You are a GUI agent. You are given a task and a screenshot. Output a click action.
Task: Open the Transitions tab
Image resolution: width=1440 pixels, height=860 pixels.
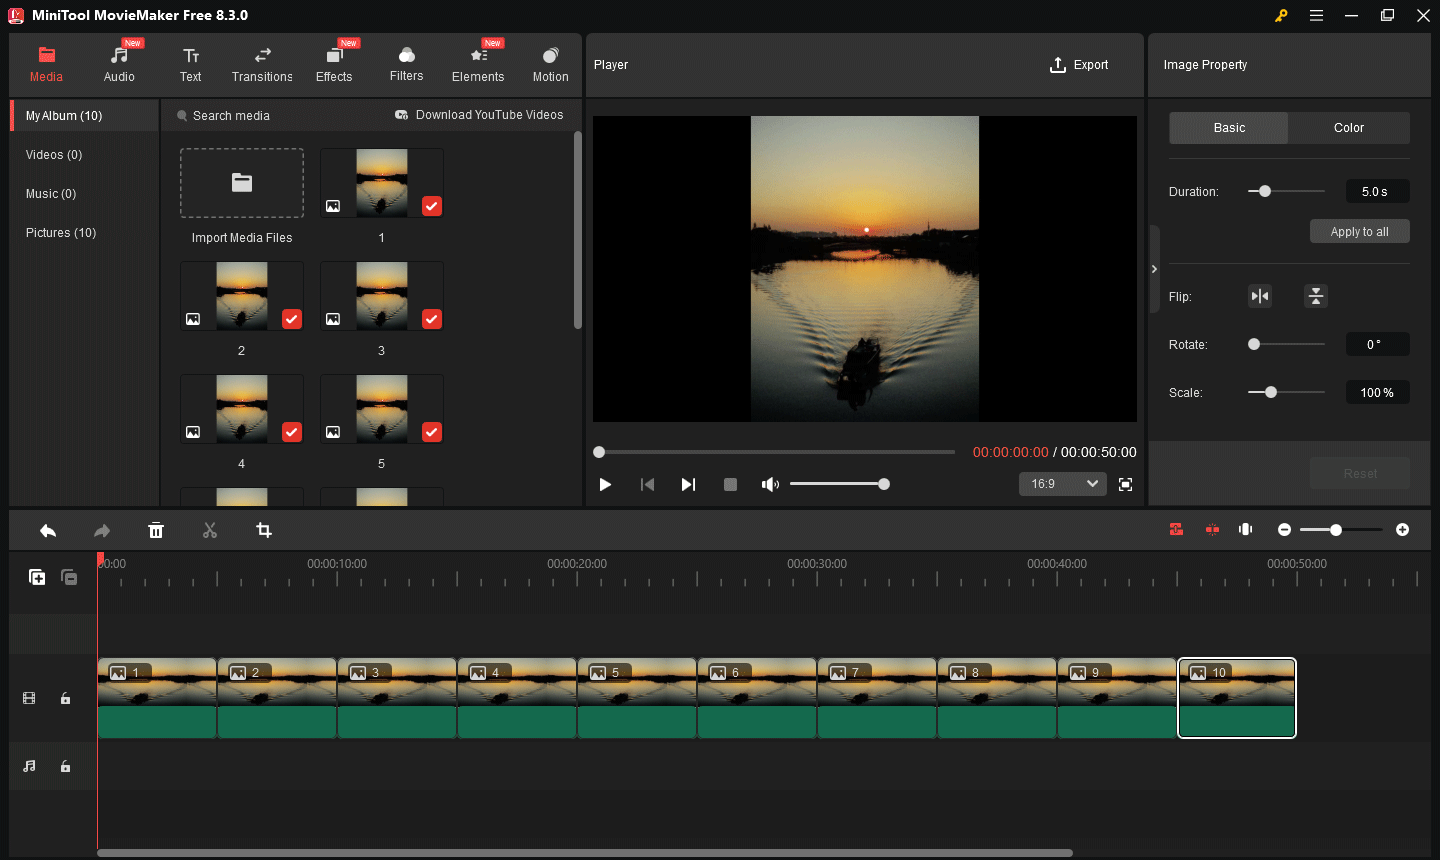[x=262, y=65]
